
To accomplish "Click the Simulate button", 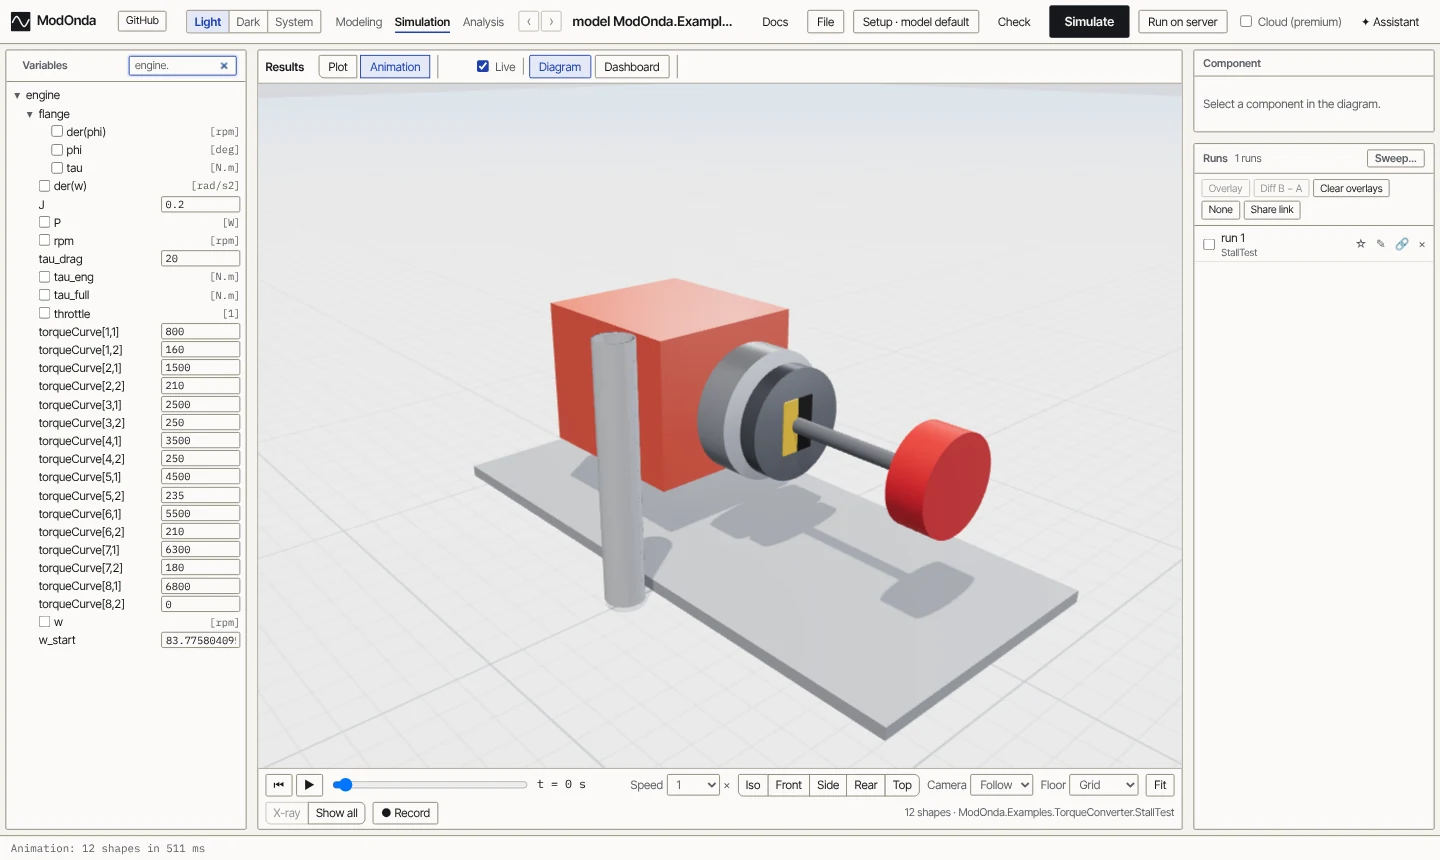I will pos(1089,21).
